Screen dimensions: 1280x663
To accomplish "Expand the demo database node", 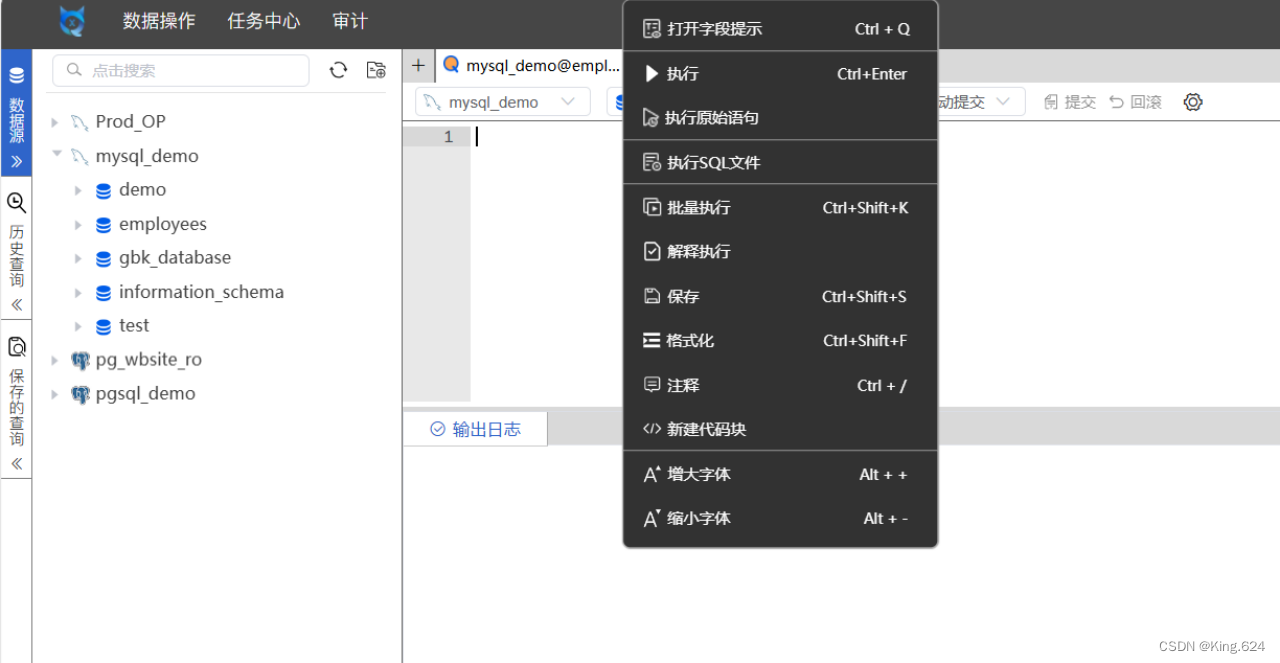I will 78,190.
